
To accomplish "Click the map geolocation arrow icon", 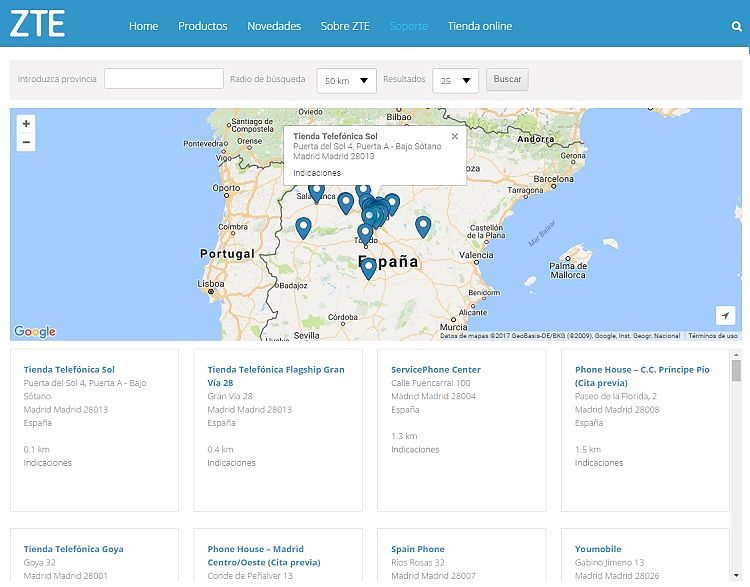I will point(725,315).
